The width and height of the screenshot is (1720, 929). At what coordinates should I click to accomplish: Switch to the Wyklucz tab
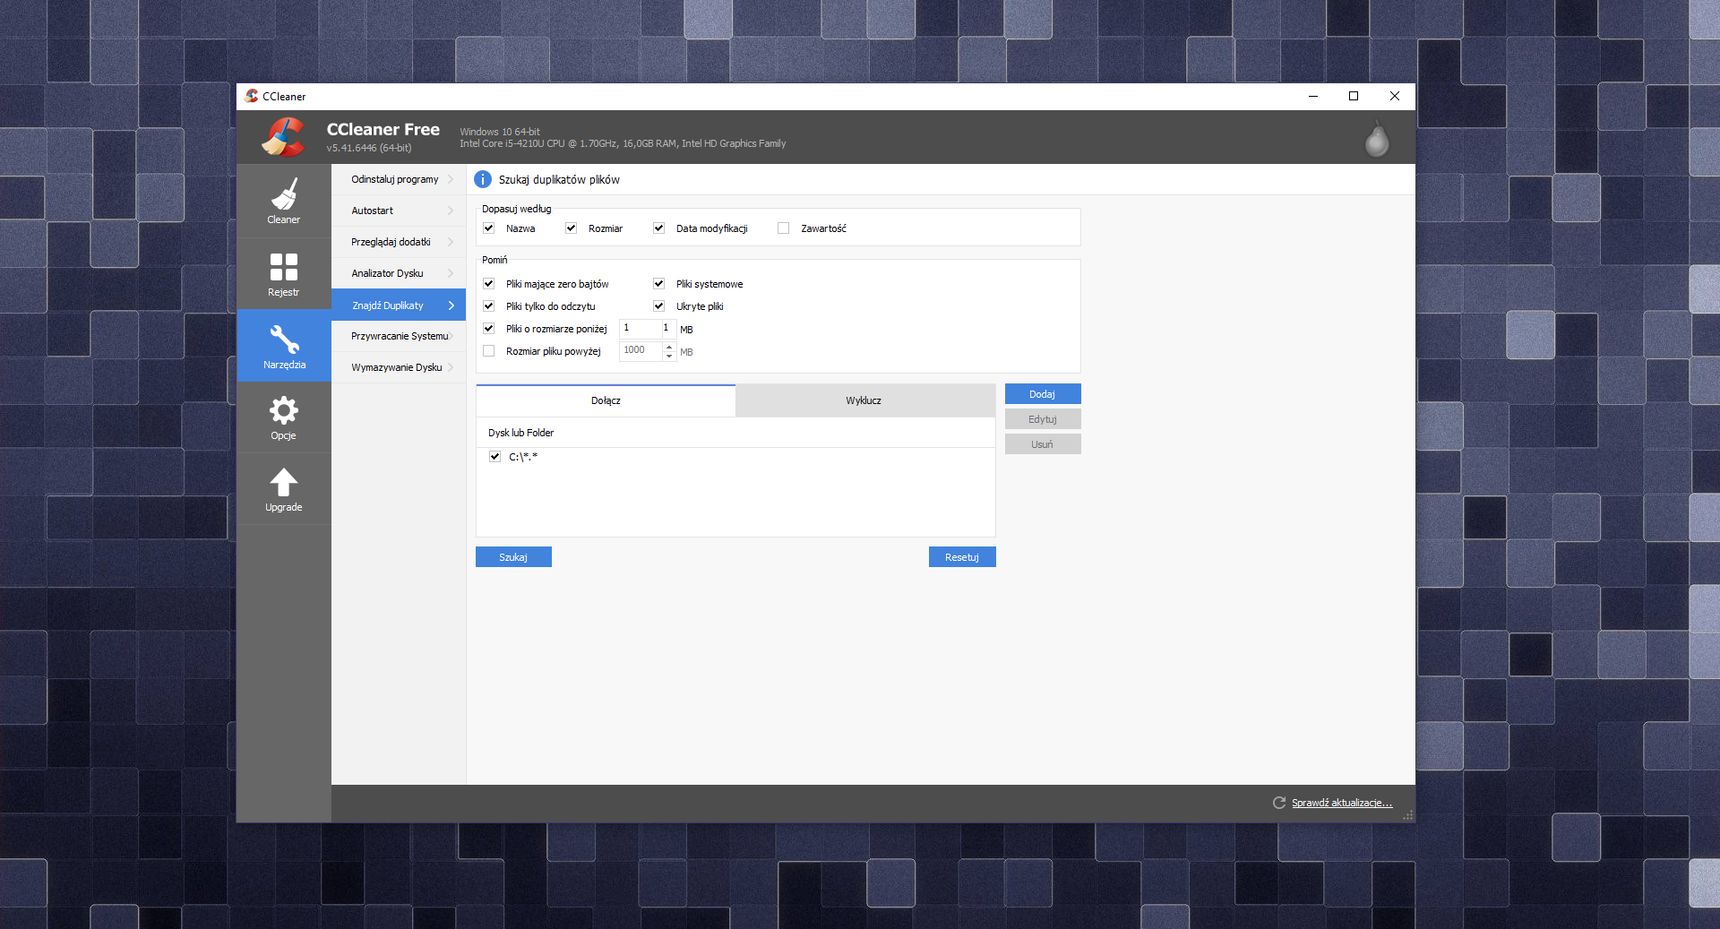[865, 400]
